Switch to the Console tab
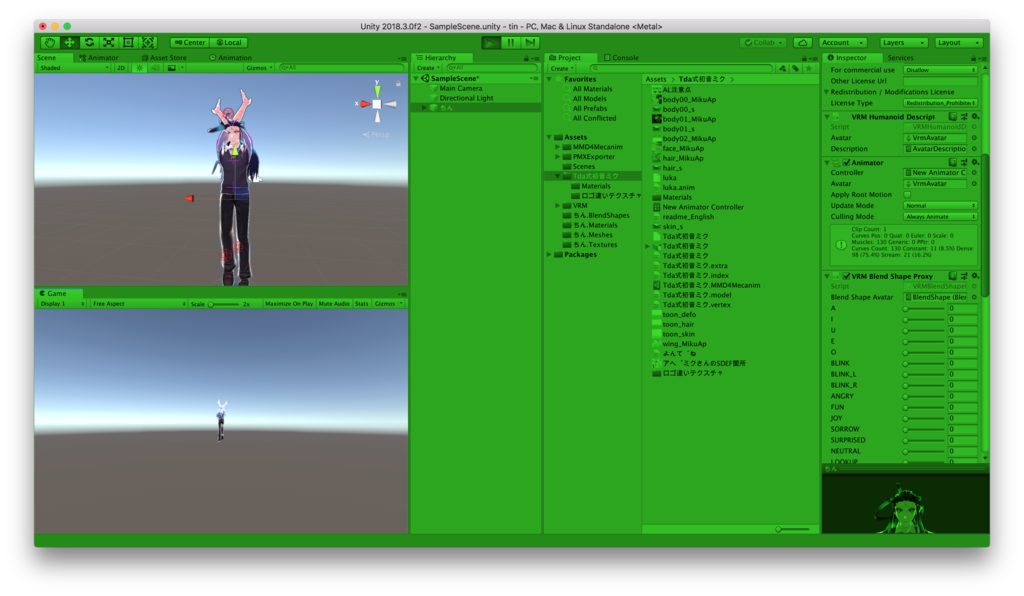The height and width of the screenshot is (596, 1024). pyautogui.click(x=621, y=57)
